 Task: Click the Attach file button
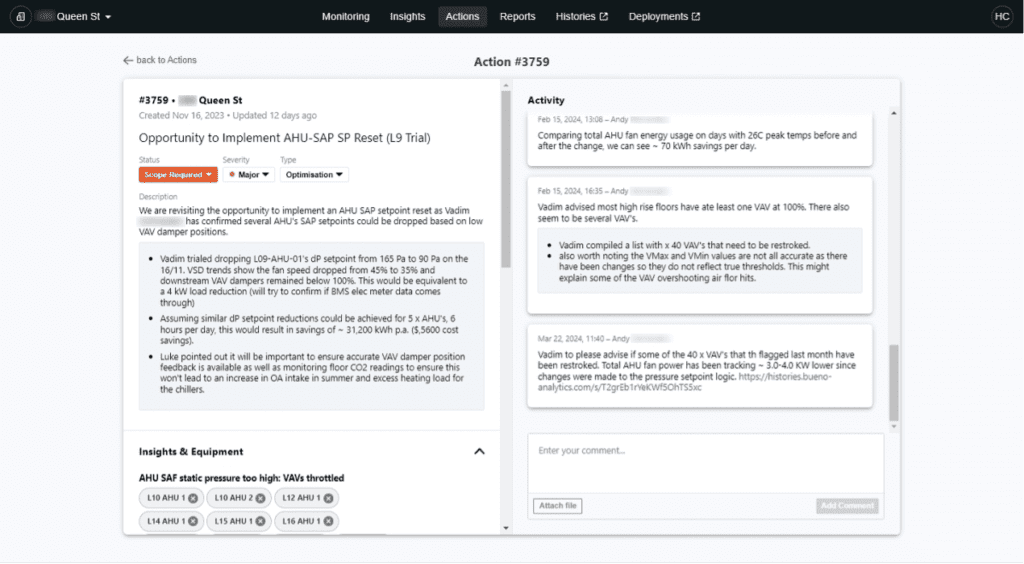click(x=557, y=506)
